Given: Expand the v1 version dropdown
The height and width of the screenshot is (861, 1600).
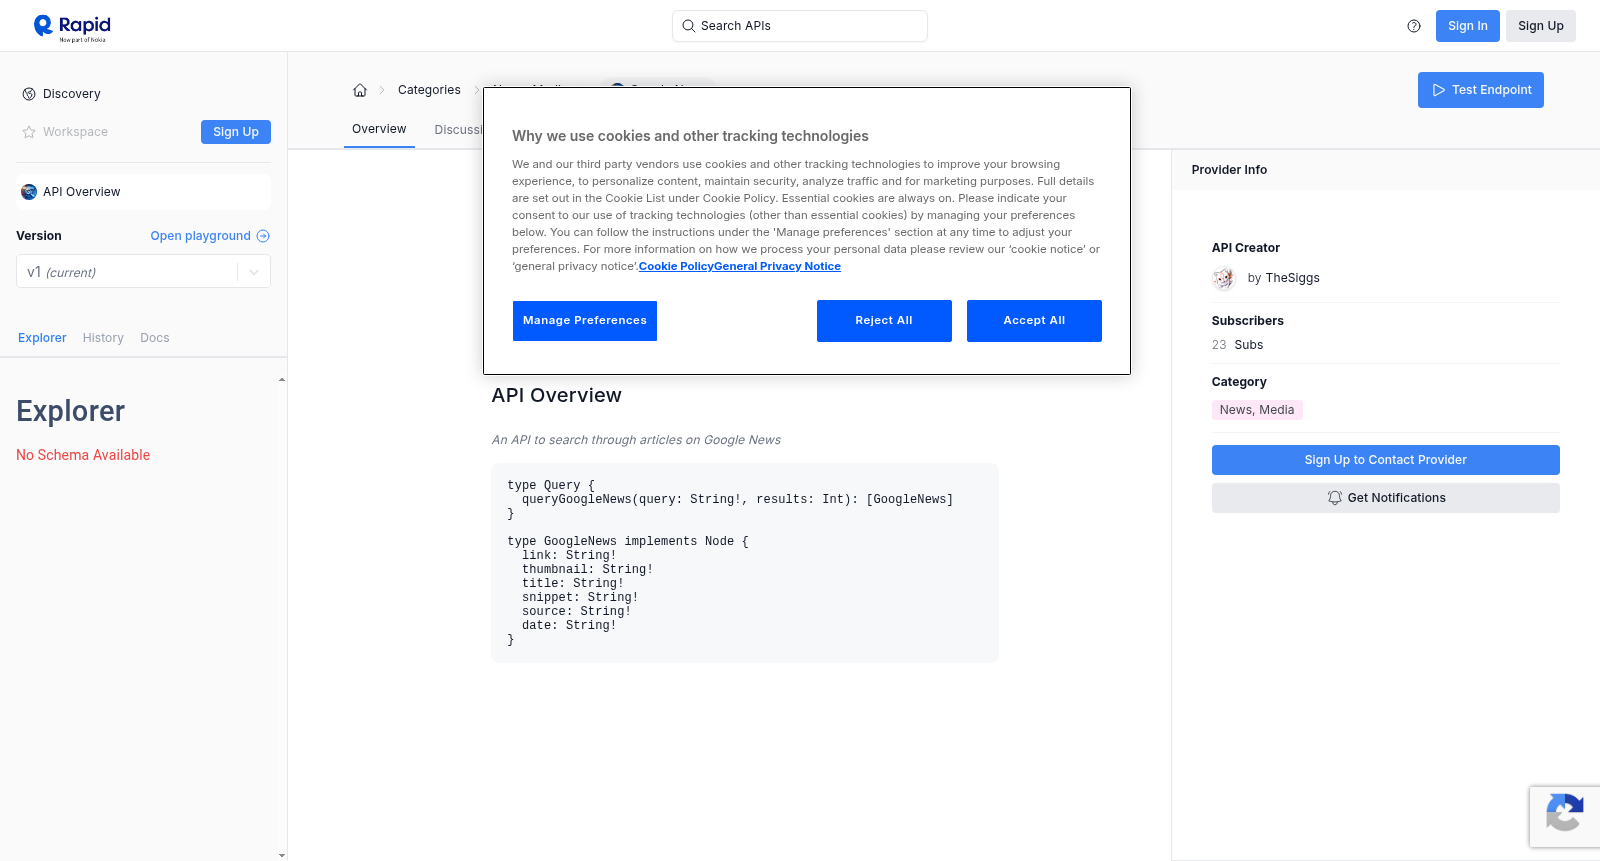Looking at the screenshot, I should click(143, 272).
